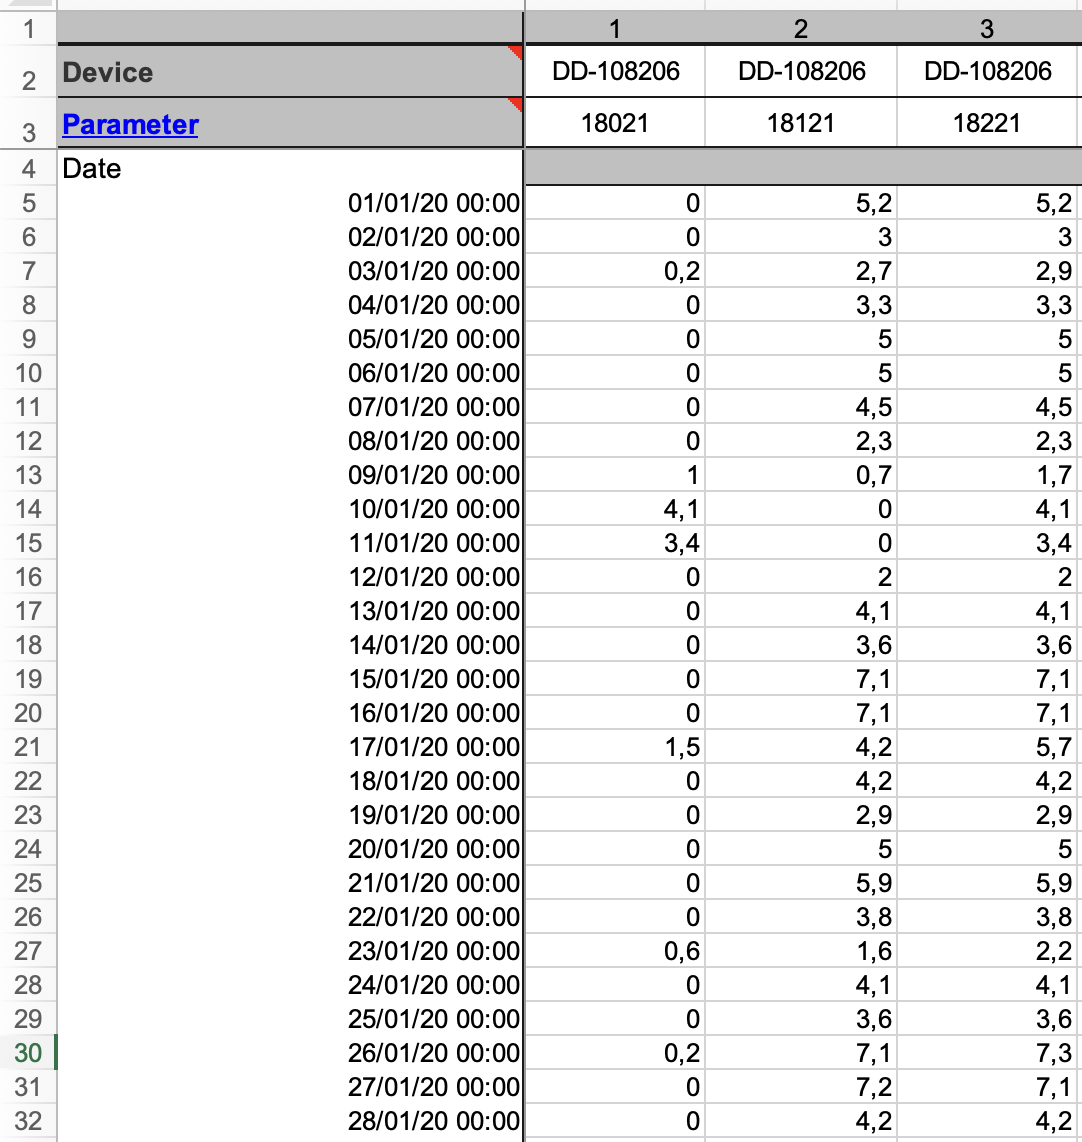Select row header 5
This screenshot has width=1082, height=1142.
[29, 202]
